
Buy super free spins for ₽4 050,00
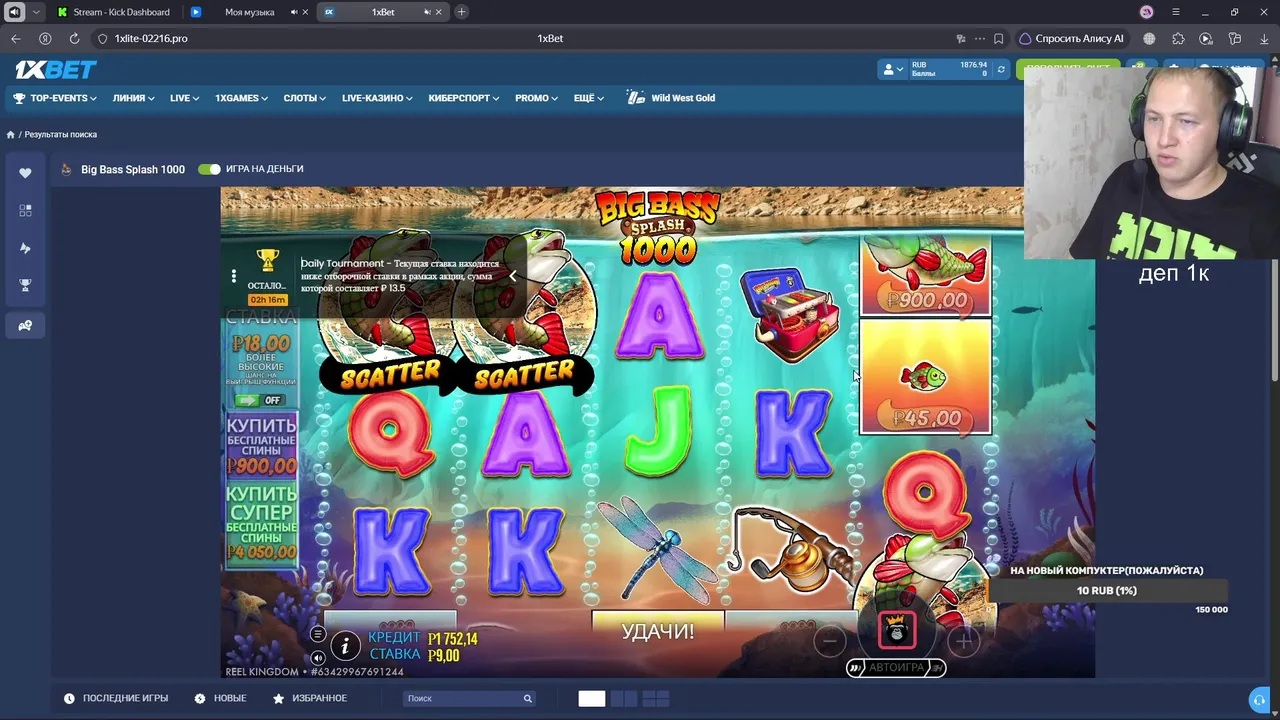pos(261,523)
